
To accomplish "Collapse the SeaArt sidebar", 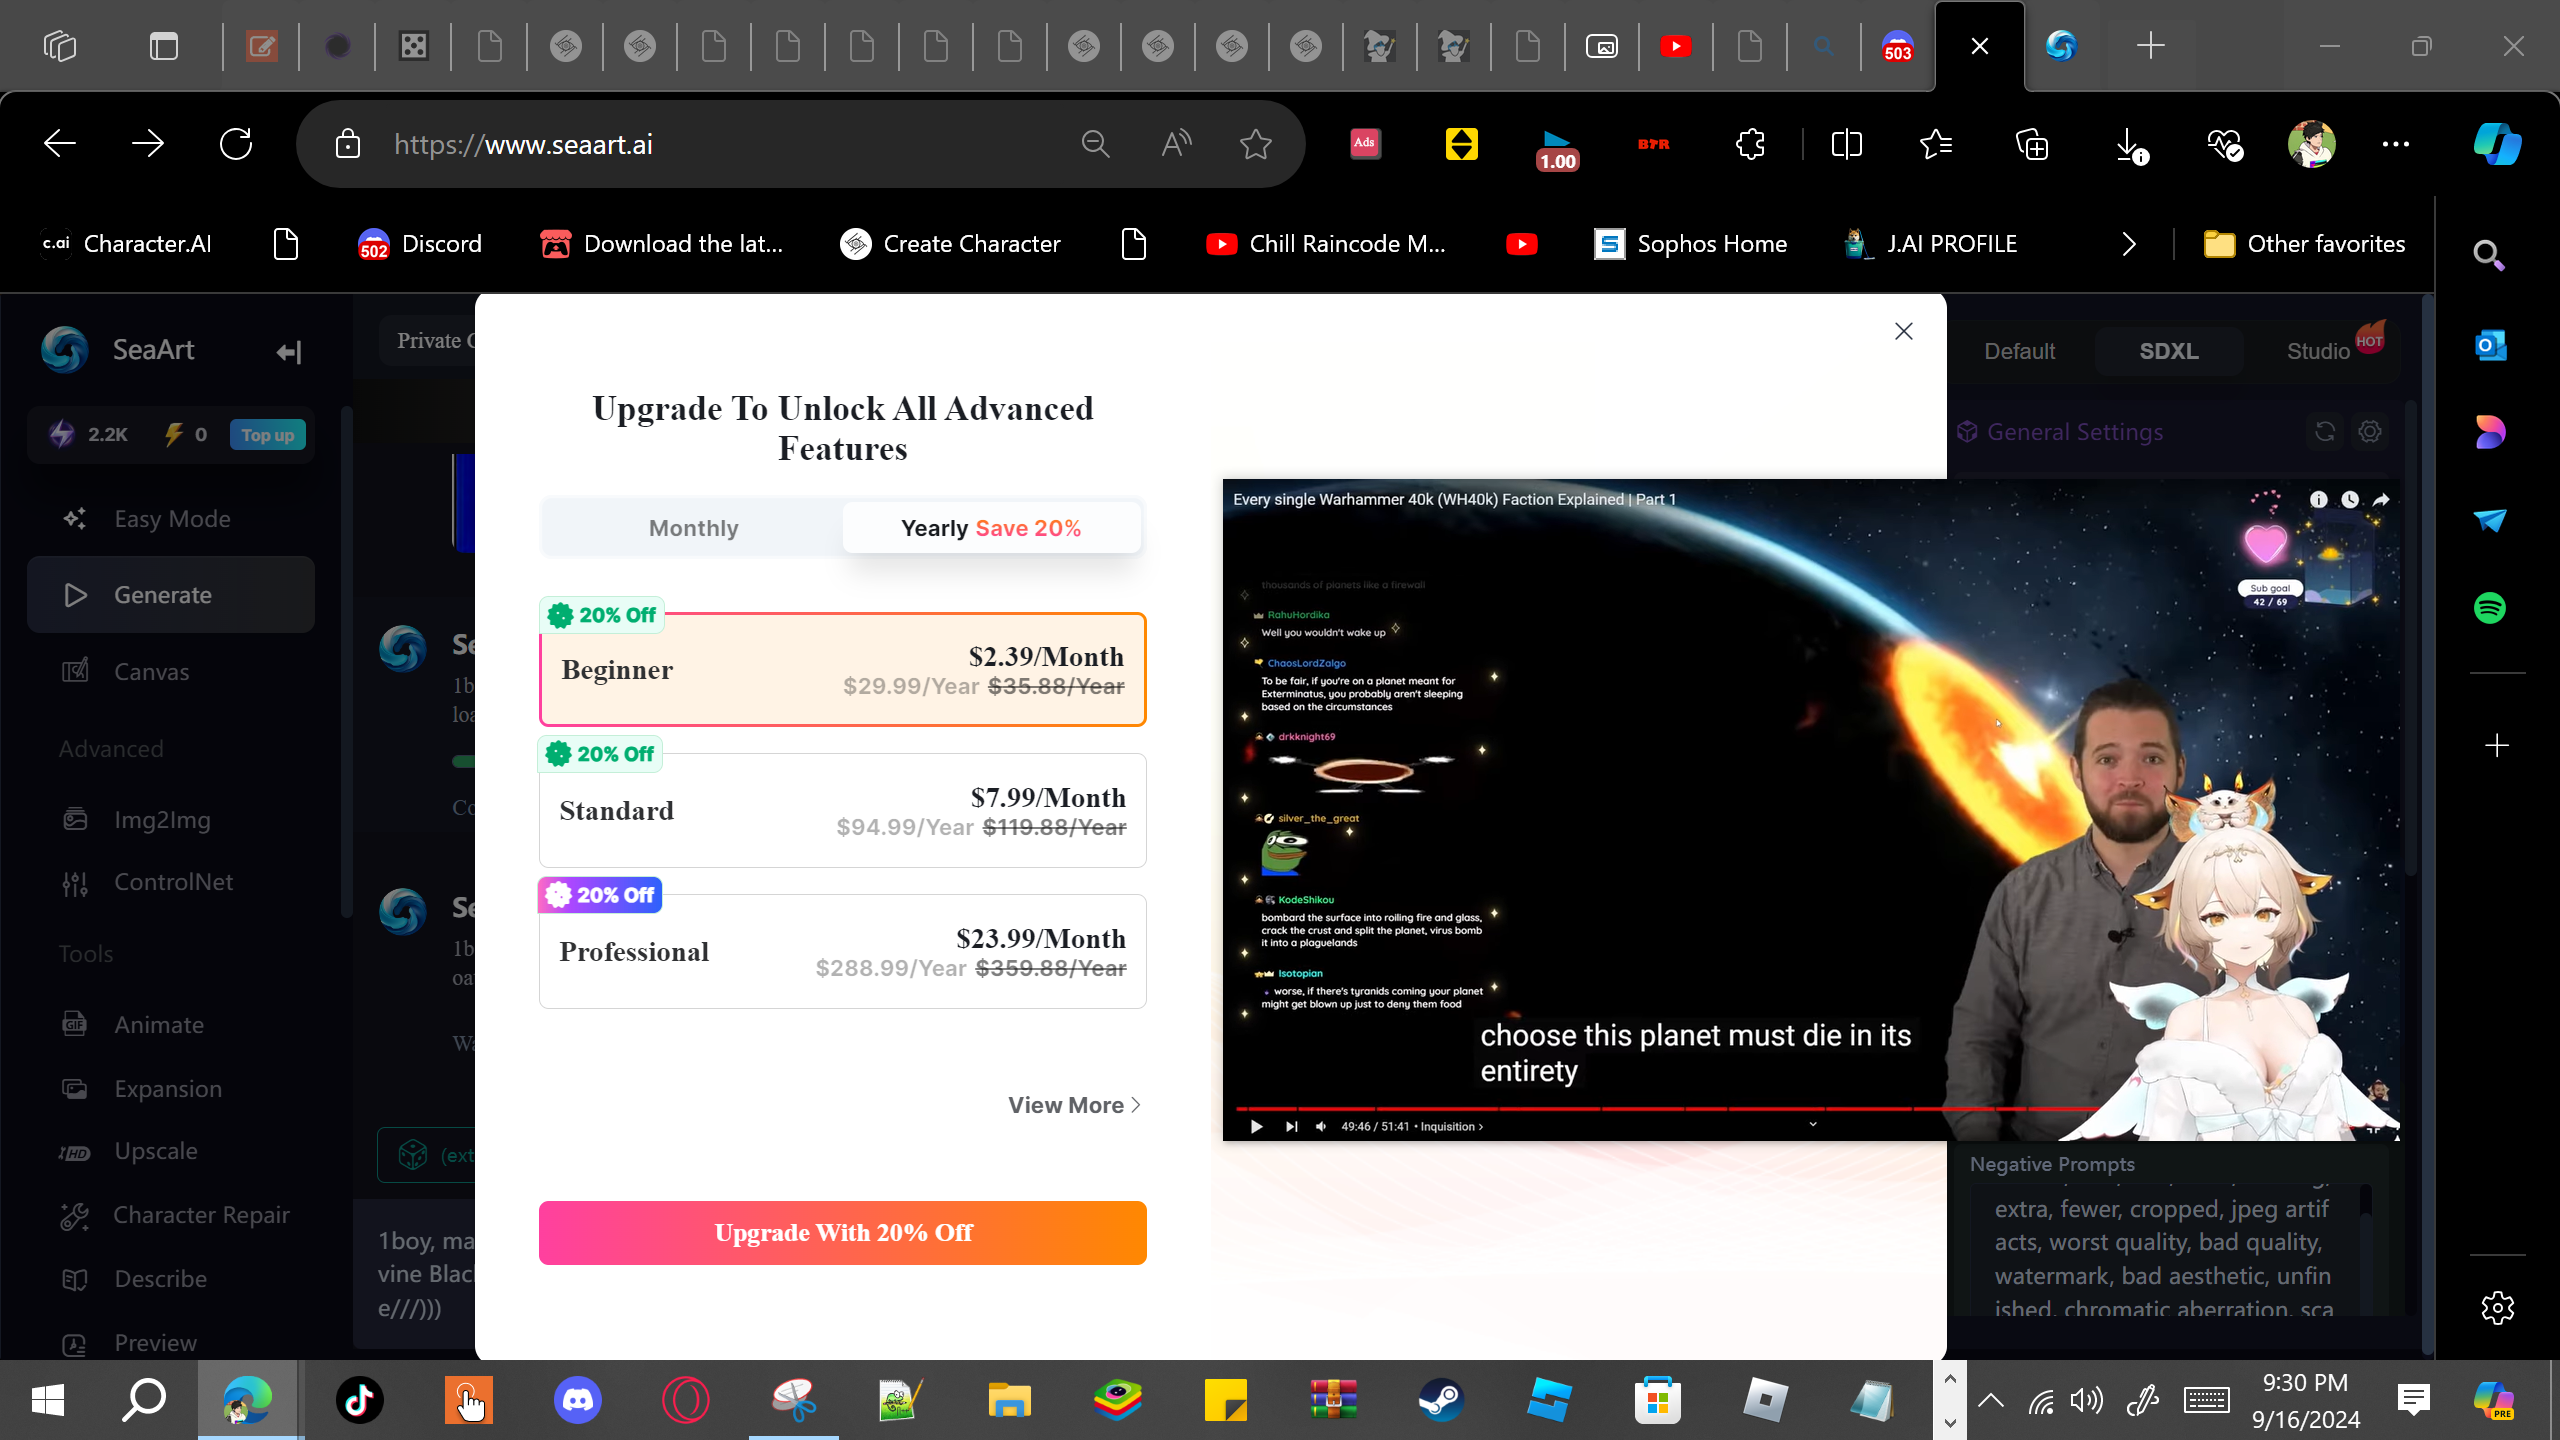I will click(289, 352).
